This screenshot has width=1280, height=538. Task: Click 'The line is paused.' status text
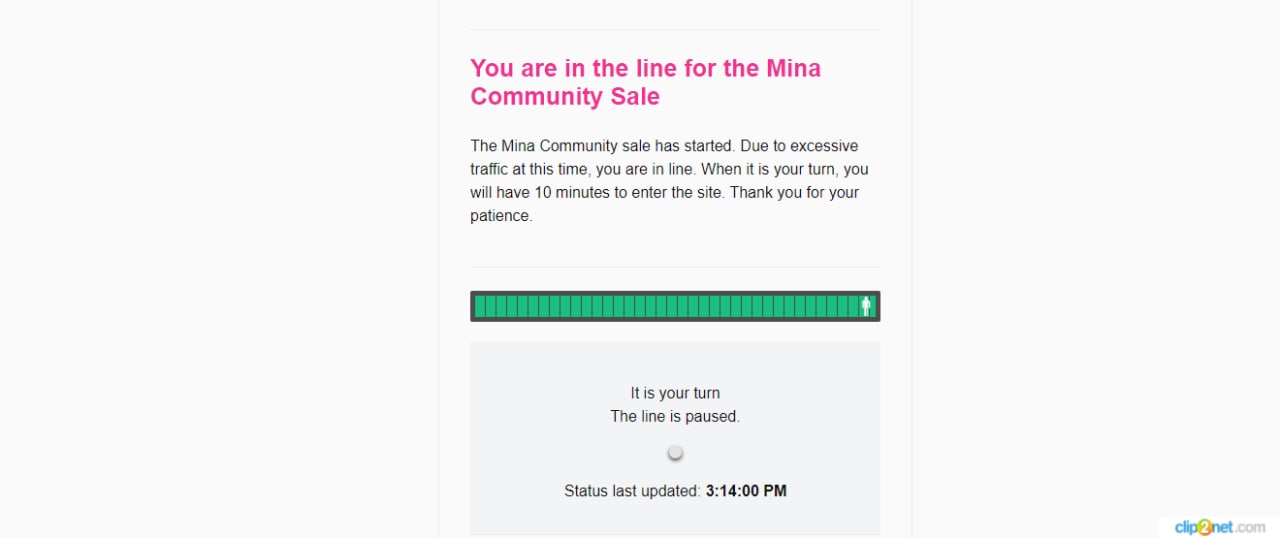pyautogui.click(x=675, y=416)
